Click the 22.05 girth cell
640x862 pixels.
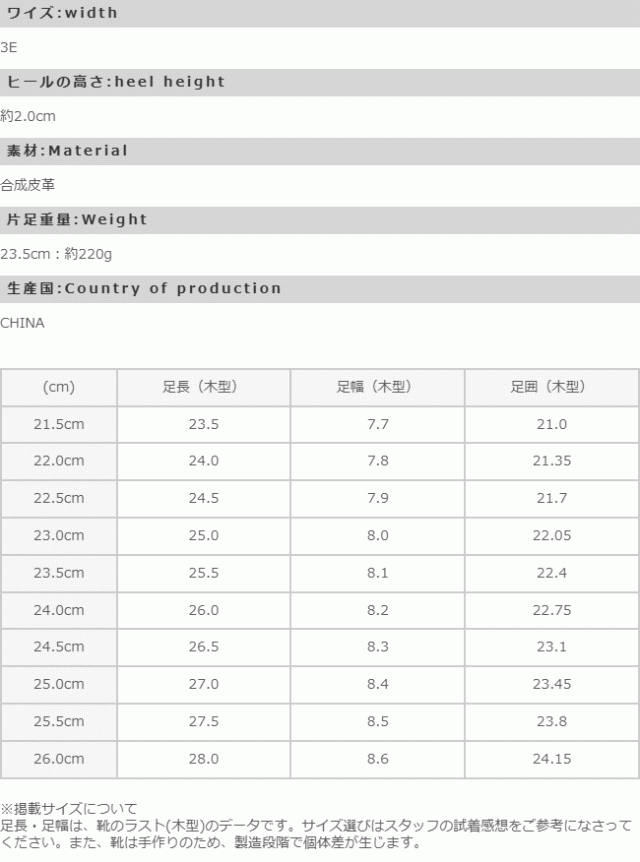(x=551, y=536)
